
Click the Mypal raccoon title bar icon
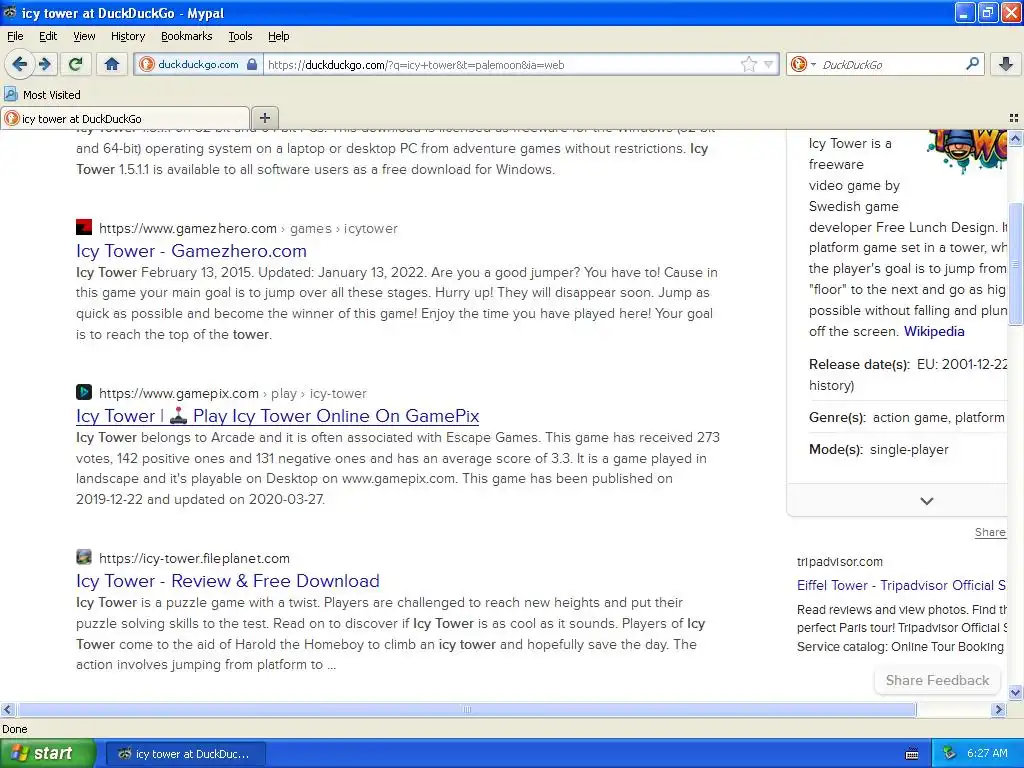(10, 12)
